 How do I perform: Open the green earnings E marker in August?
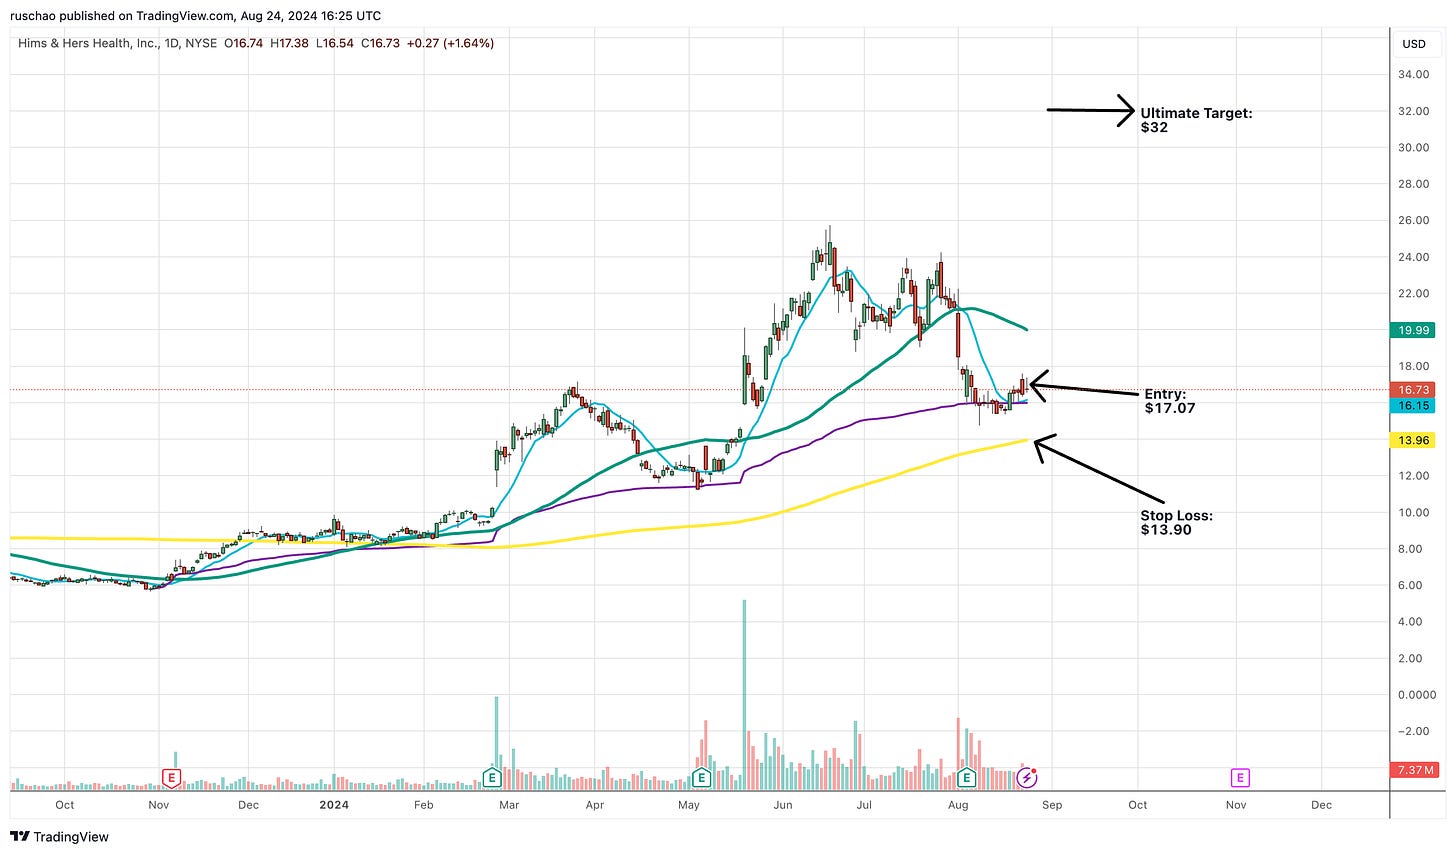click(967, 777)
